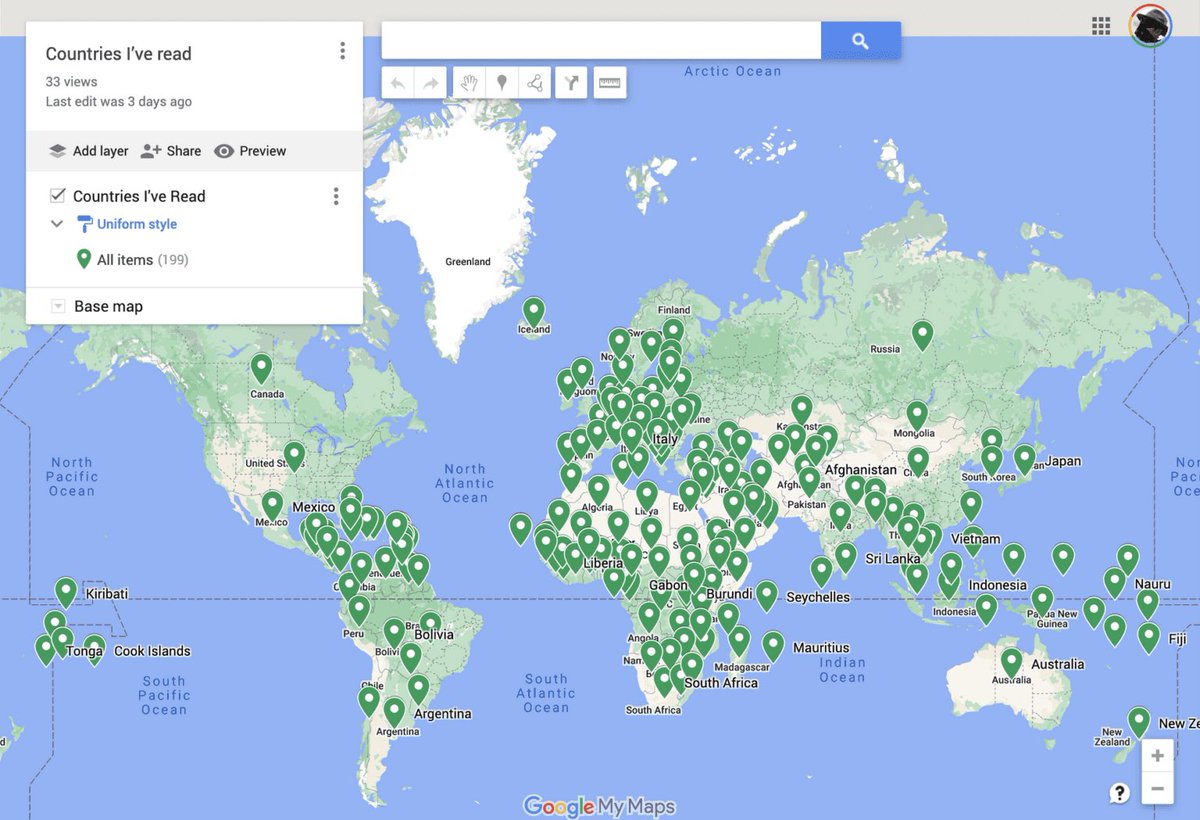The height and width of the screenshot is (820, 1200).
Task: Click the map title Countries I've read
Action: click(x=118, y=54)
